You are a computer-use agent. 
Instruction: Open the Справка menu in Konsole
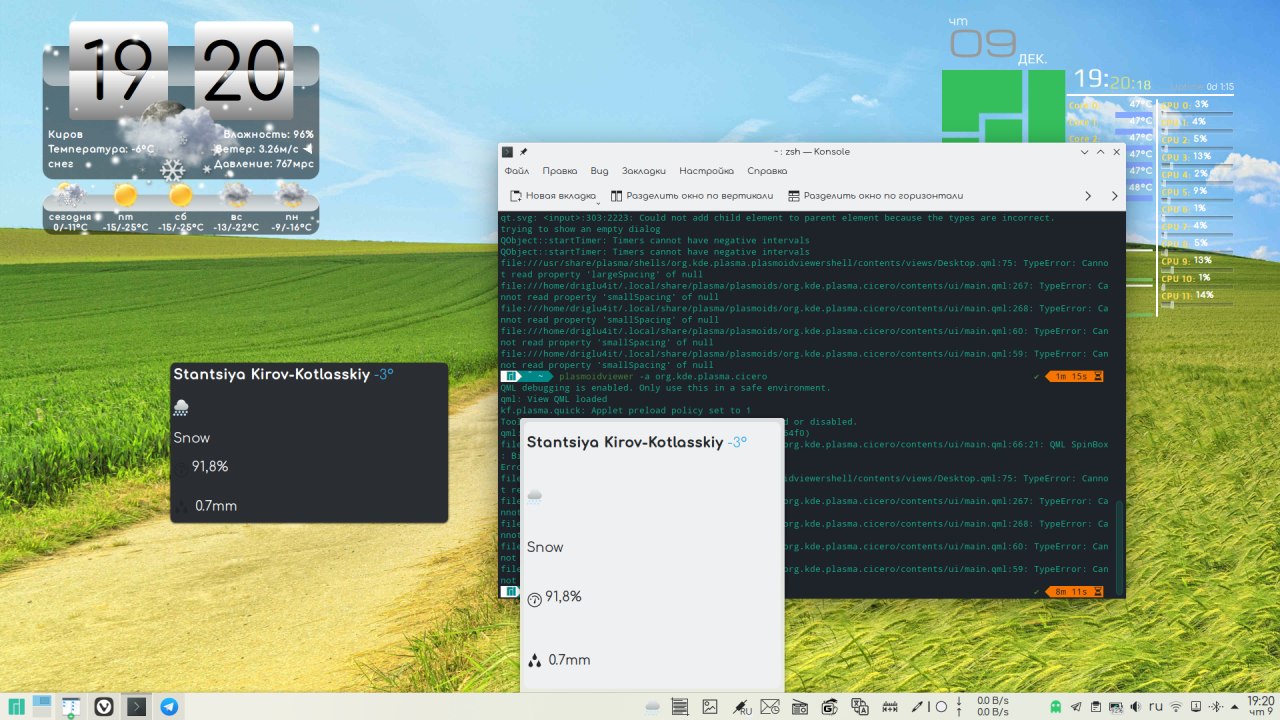[767, 171]
